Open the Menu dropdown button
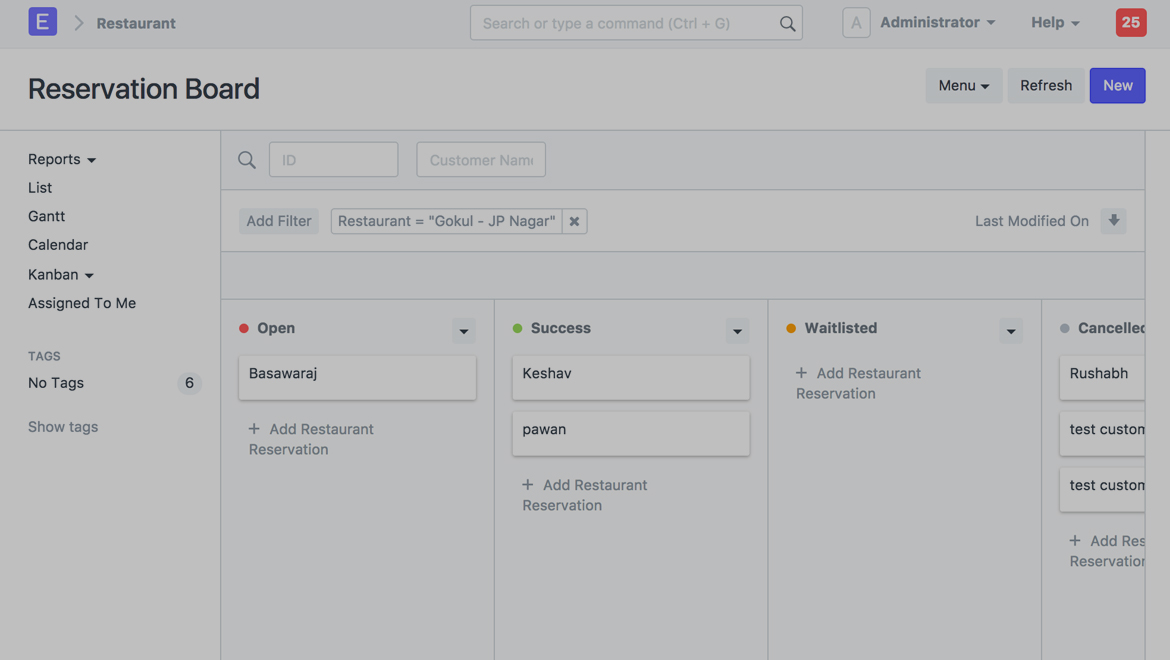The width and height of the screenshot is (1170, 660). pos(963,86)
